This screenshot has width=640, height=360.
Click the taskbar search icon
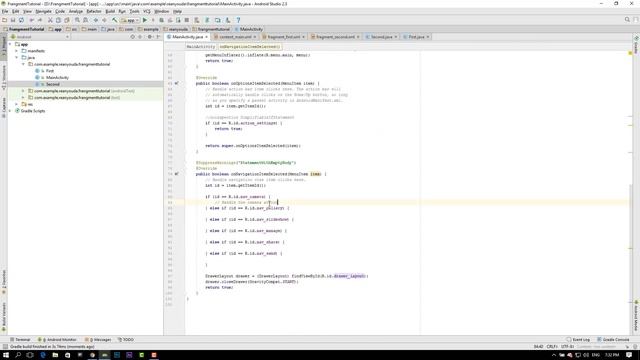18,355
